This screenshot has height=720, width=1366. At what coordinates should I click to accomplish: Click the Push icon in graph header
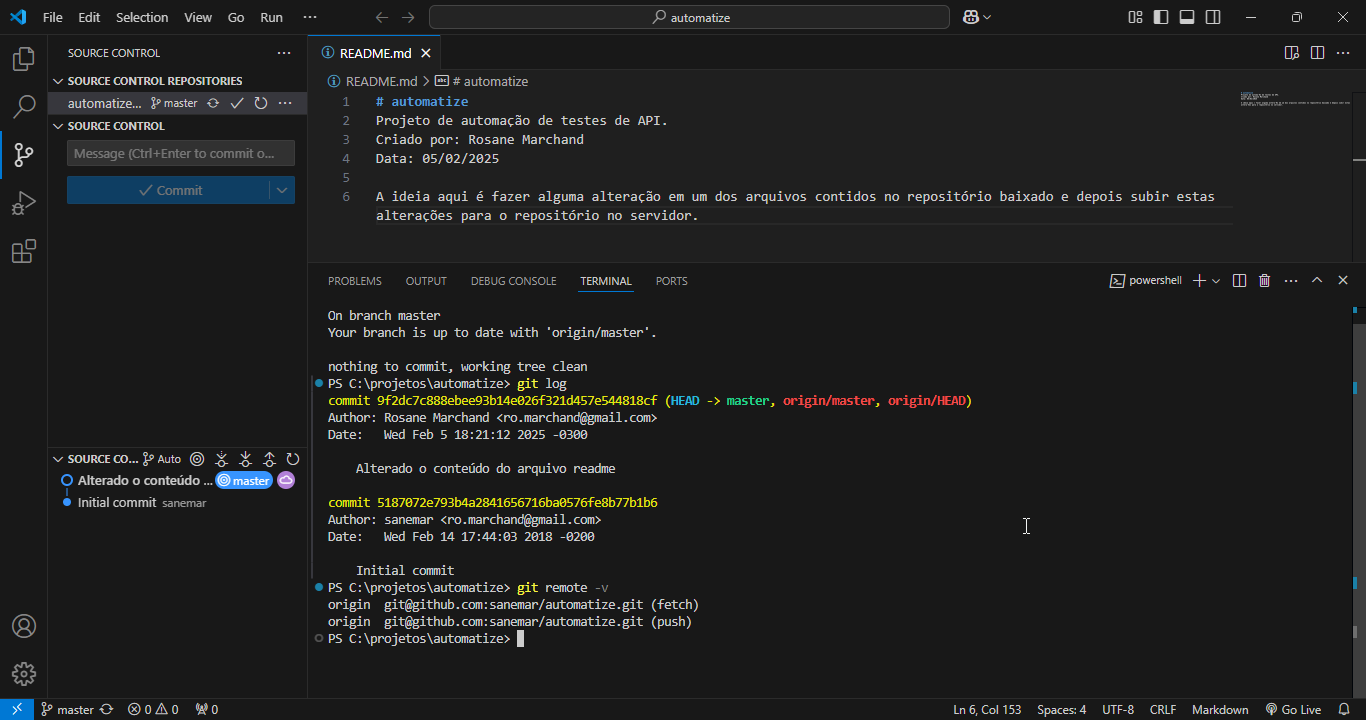(x=269, y=459)
